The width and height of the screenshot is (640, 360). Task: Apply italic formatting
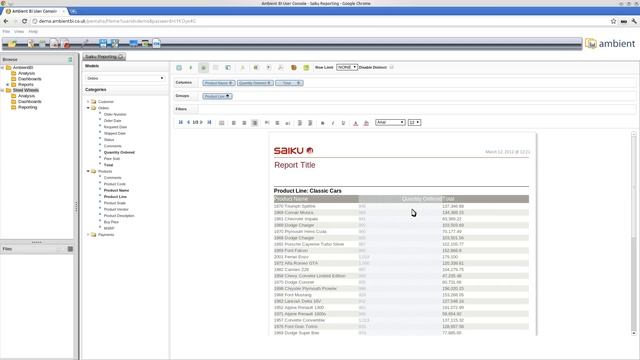coord(333,123)
